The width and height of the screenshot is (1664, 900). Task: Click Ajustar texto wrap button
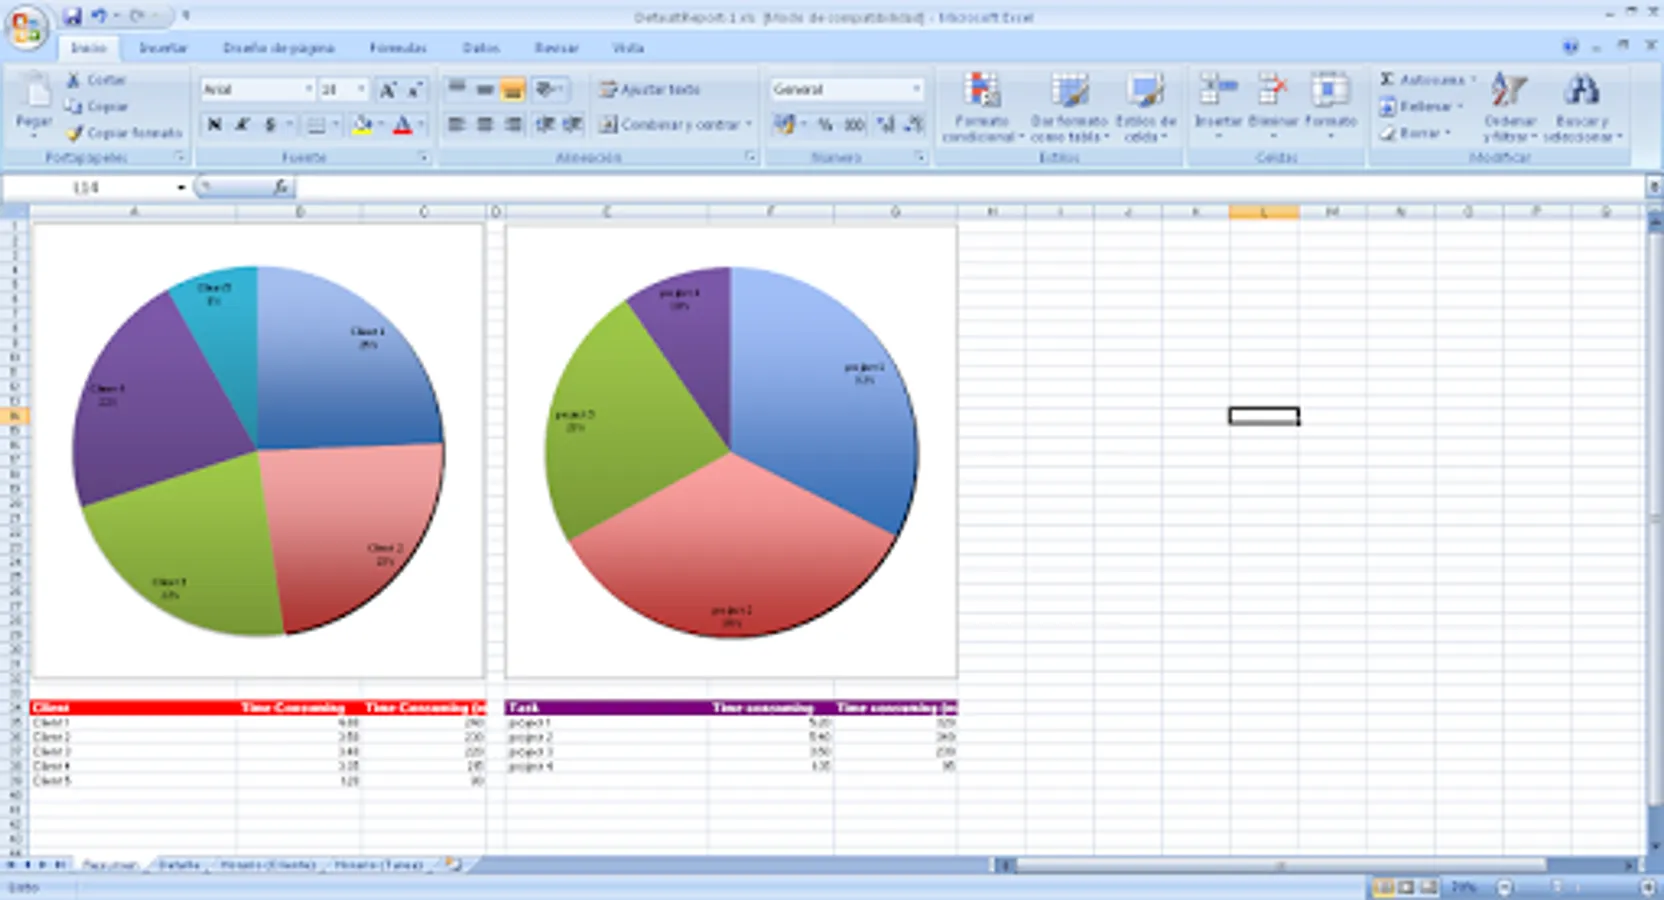click(x=649, y=90)
